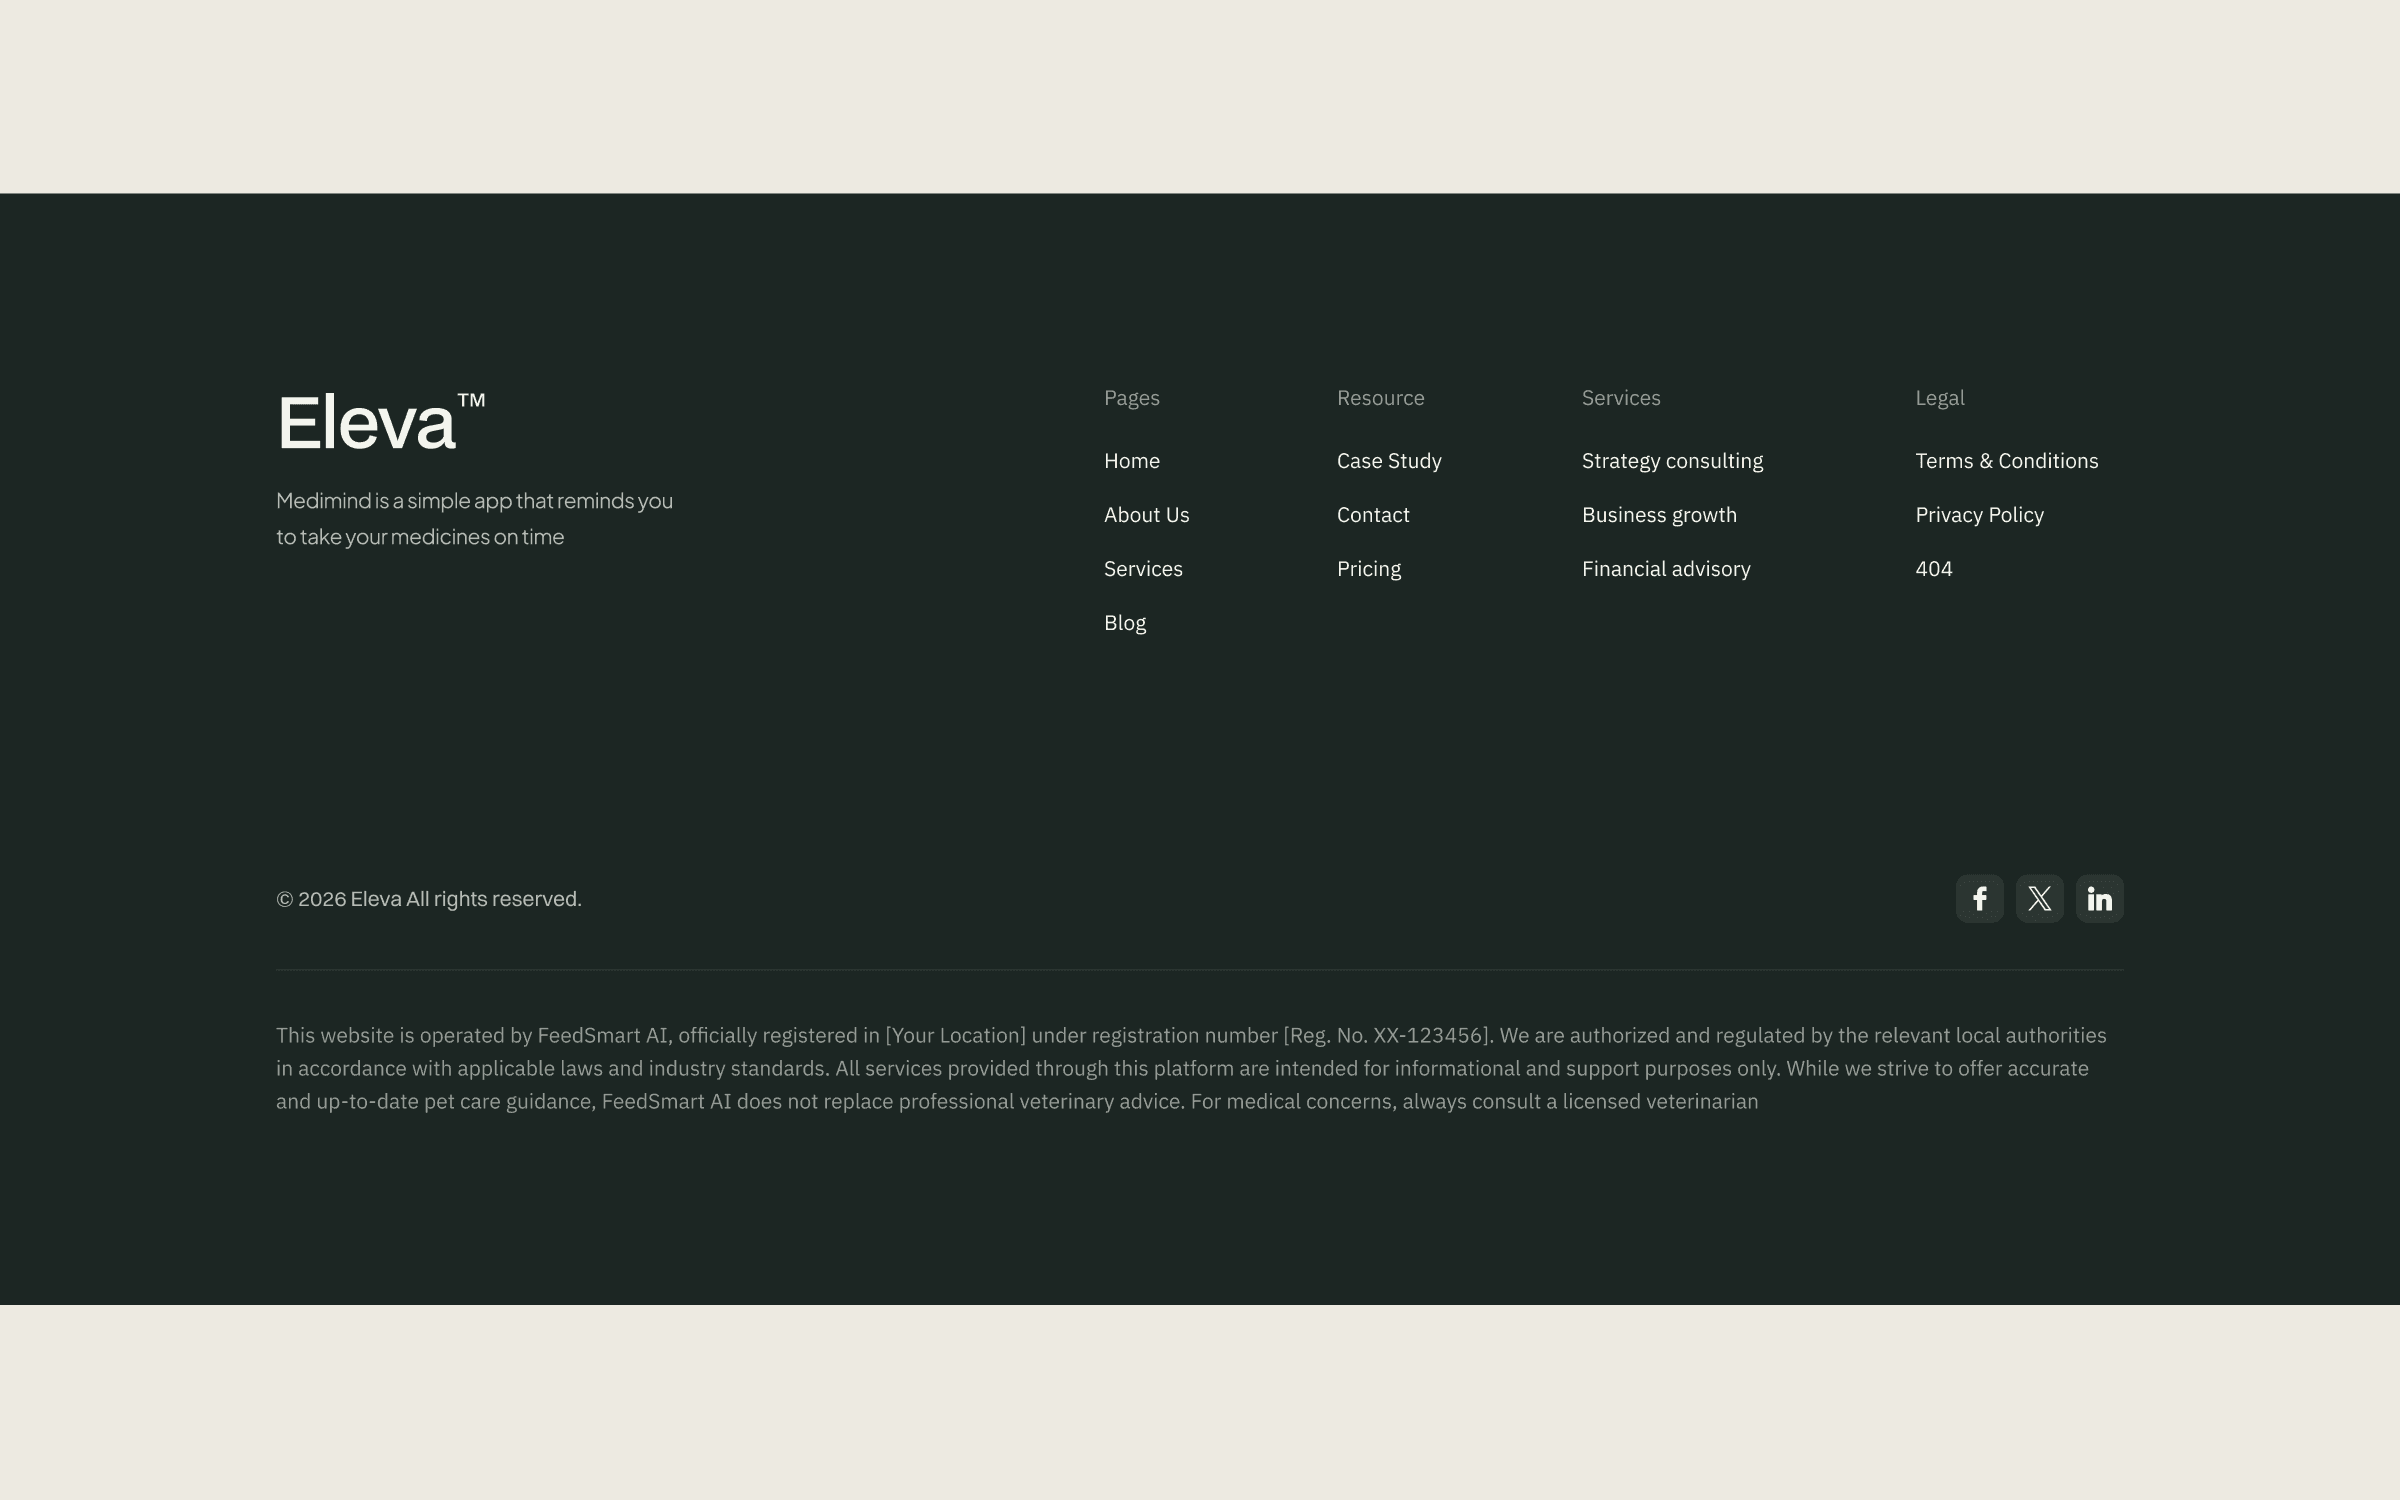This screenshot has width=2400, height=1500.
Task: Open the Contact link
Action: (1373, 515)
